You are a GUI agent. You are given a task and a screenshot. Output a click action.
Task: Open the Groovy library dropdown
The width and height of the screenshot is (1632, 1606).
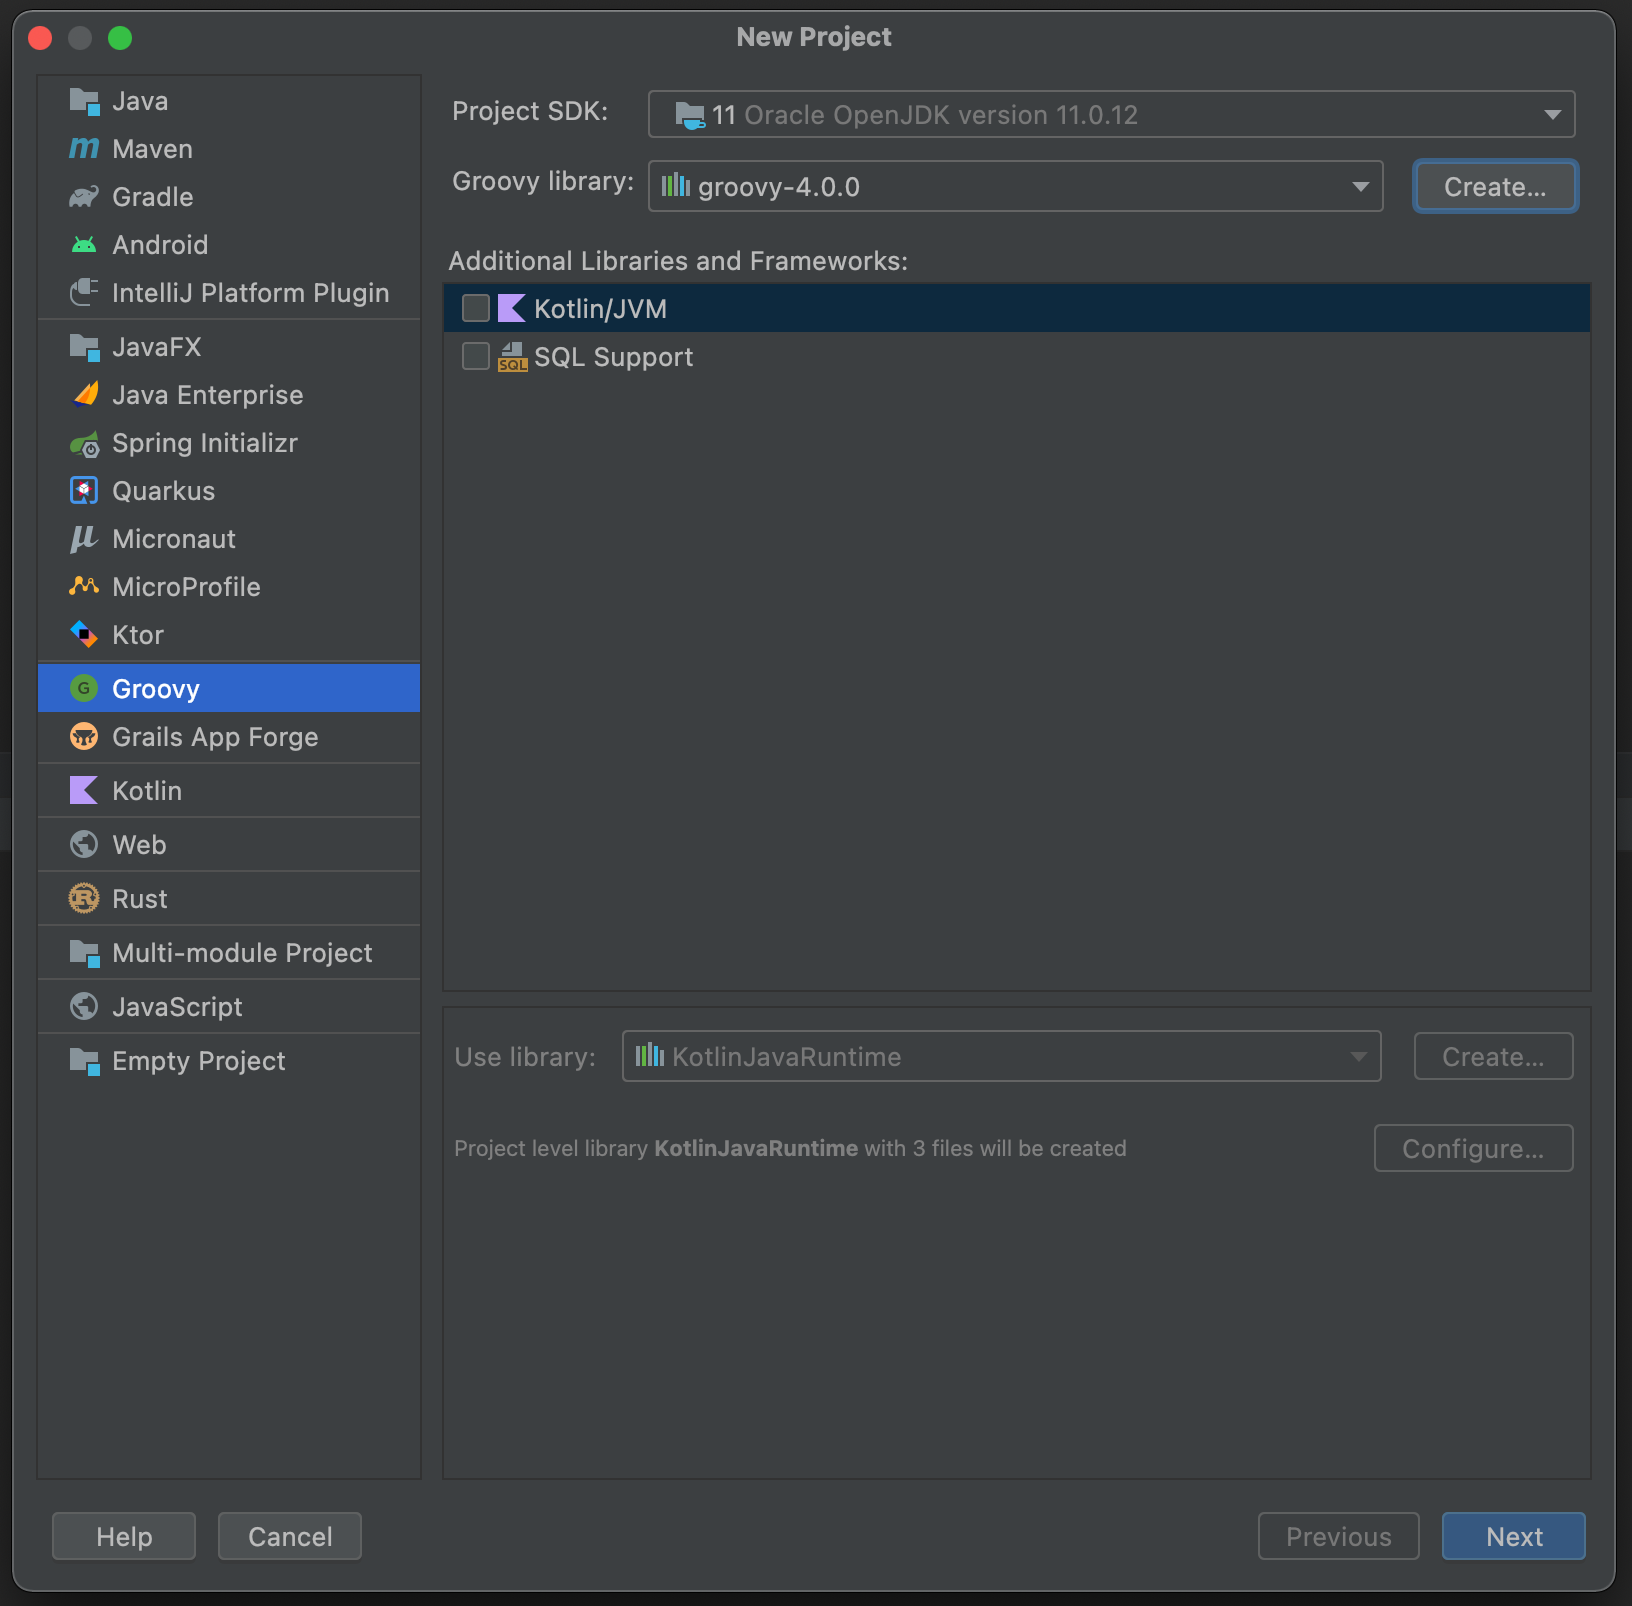pyautogui.click(x=1015, y=186)
